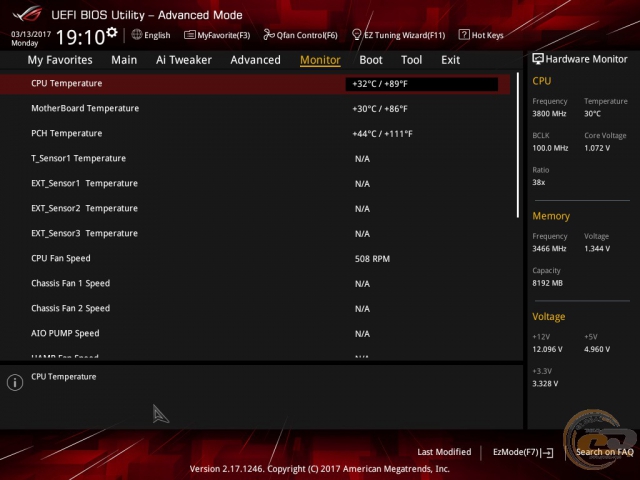
Task: Select PCH Temperature row
Action: pyautogui.click(x=255, y=133)
